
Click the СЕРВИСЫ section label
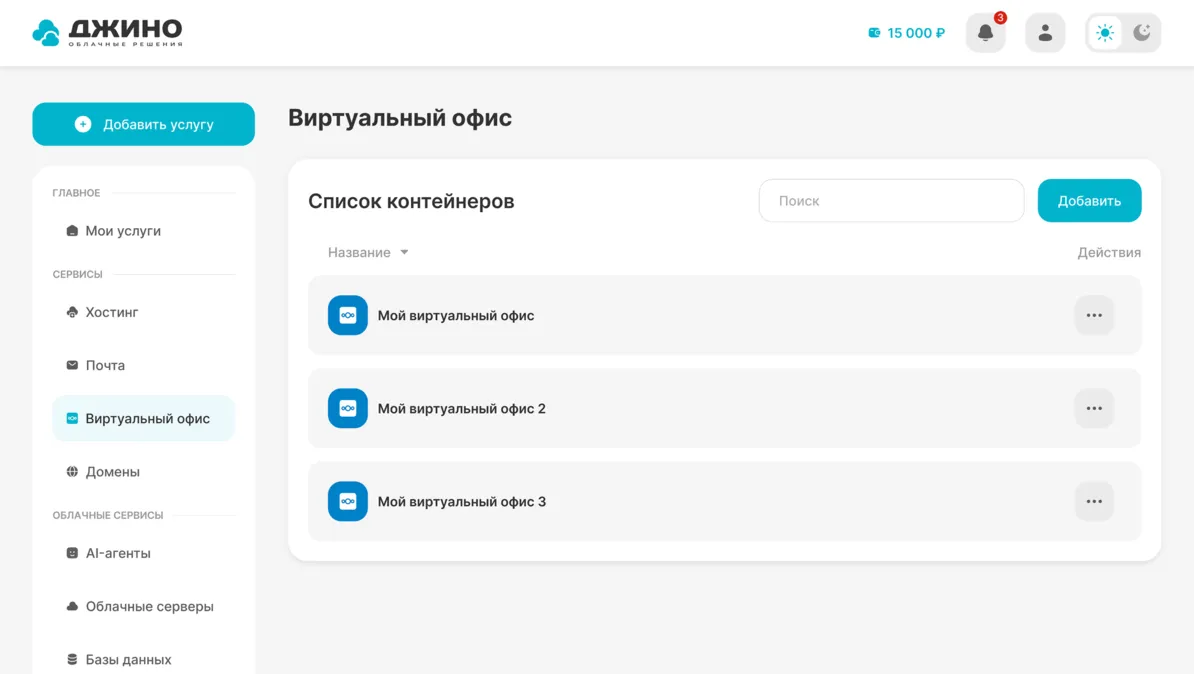[78, 274]
